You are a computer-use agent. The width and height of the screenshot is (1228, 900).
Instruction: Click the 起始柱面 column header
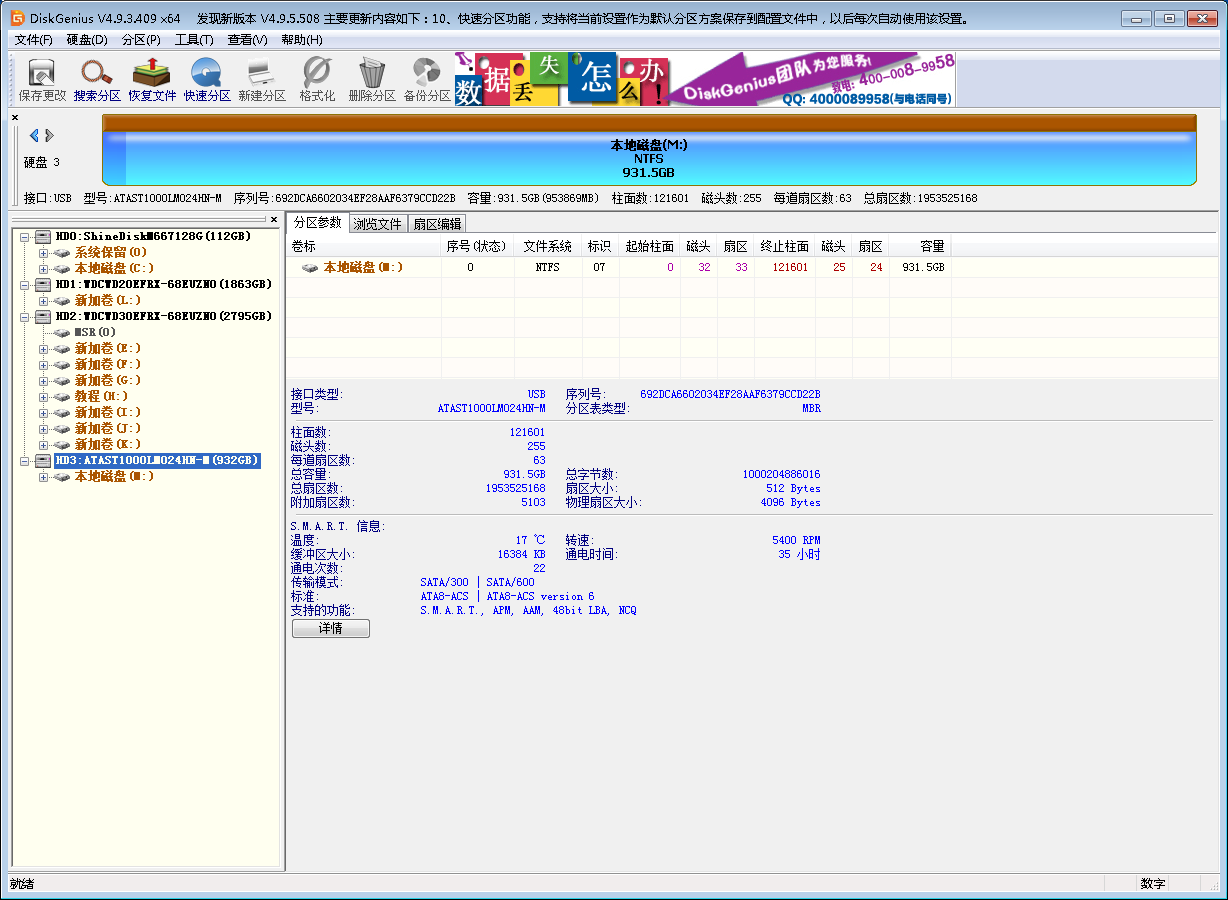[650, 246]
